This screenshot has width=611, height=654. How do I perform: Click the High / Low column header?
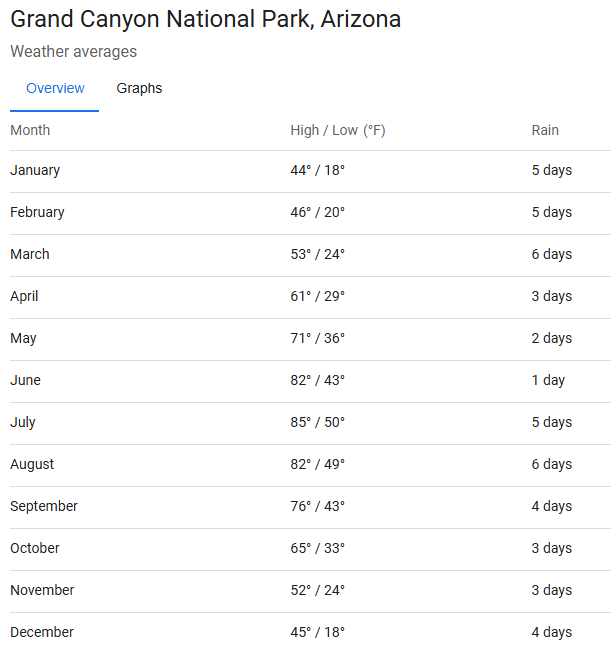337,130
